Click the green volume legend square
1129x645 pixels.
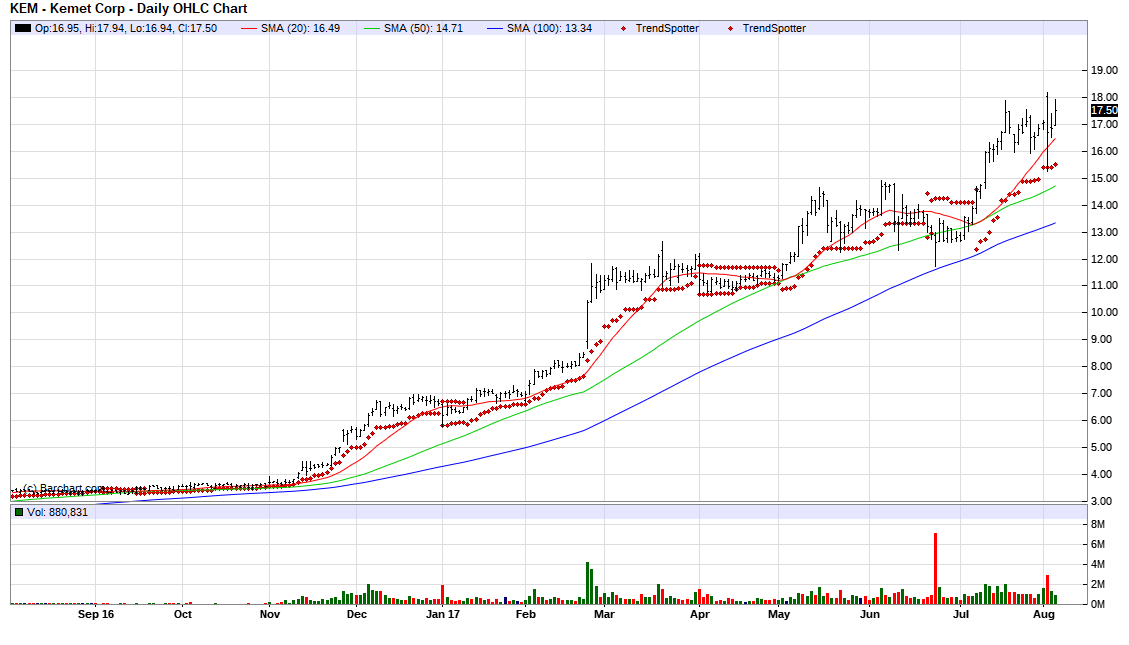tap(19, 513)
